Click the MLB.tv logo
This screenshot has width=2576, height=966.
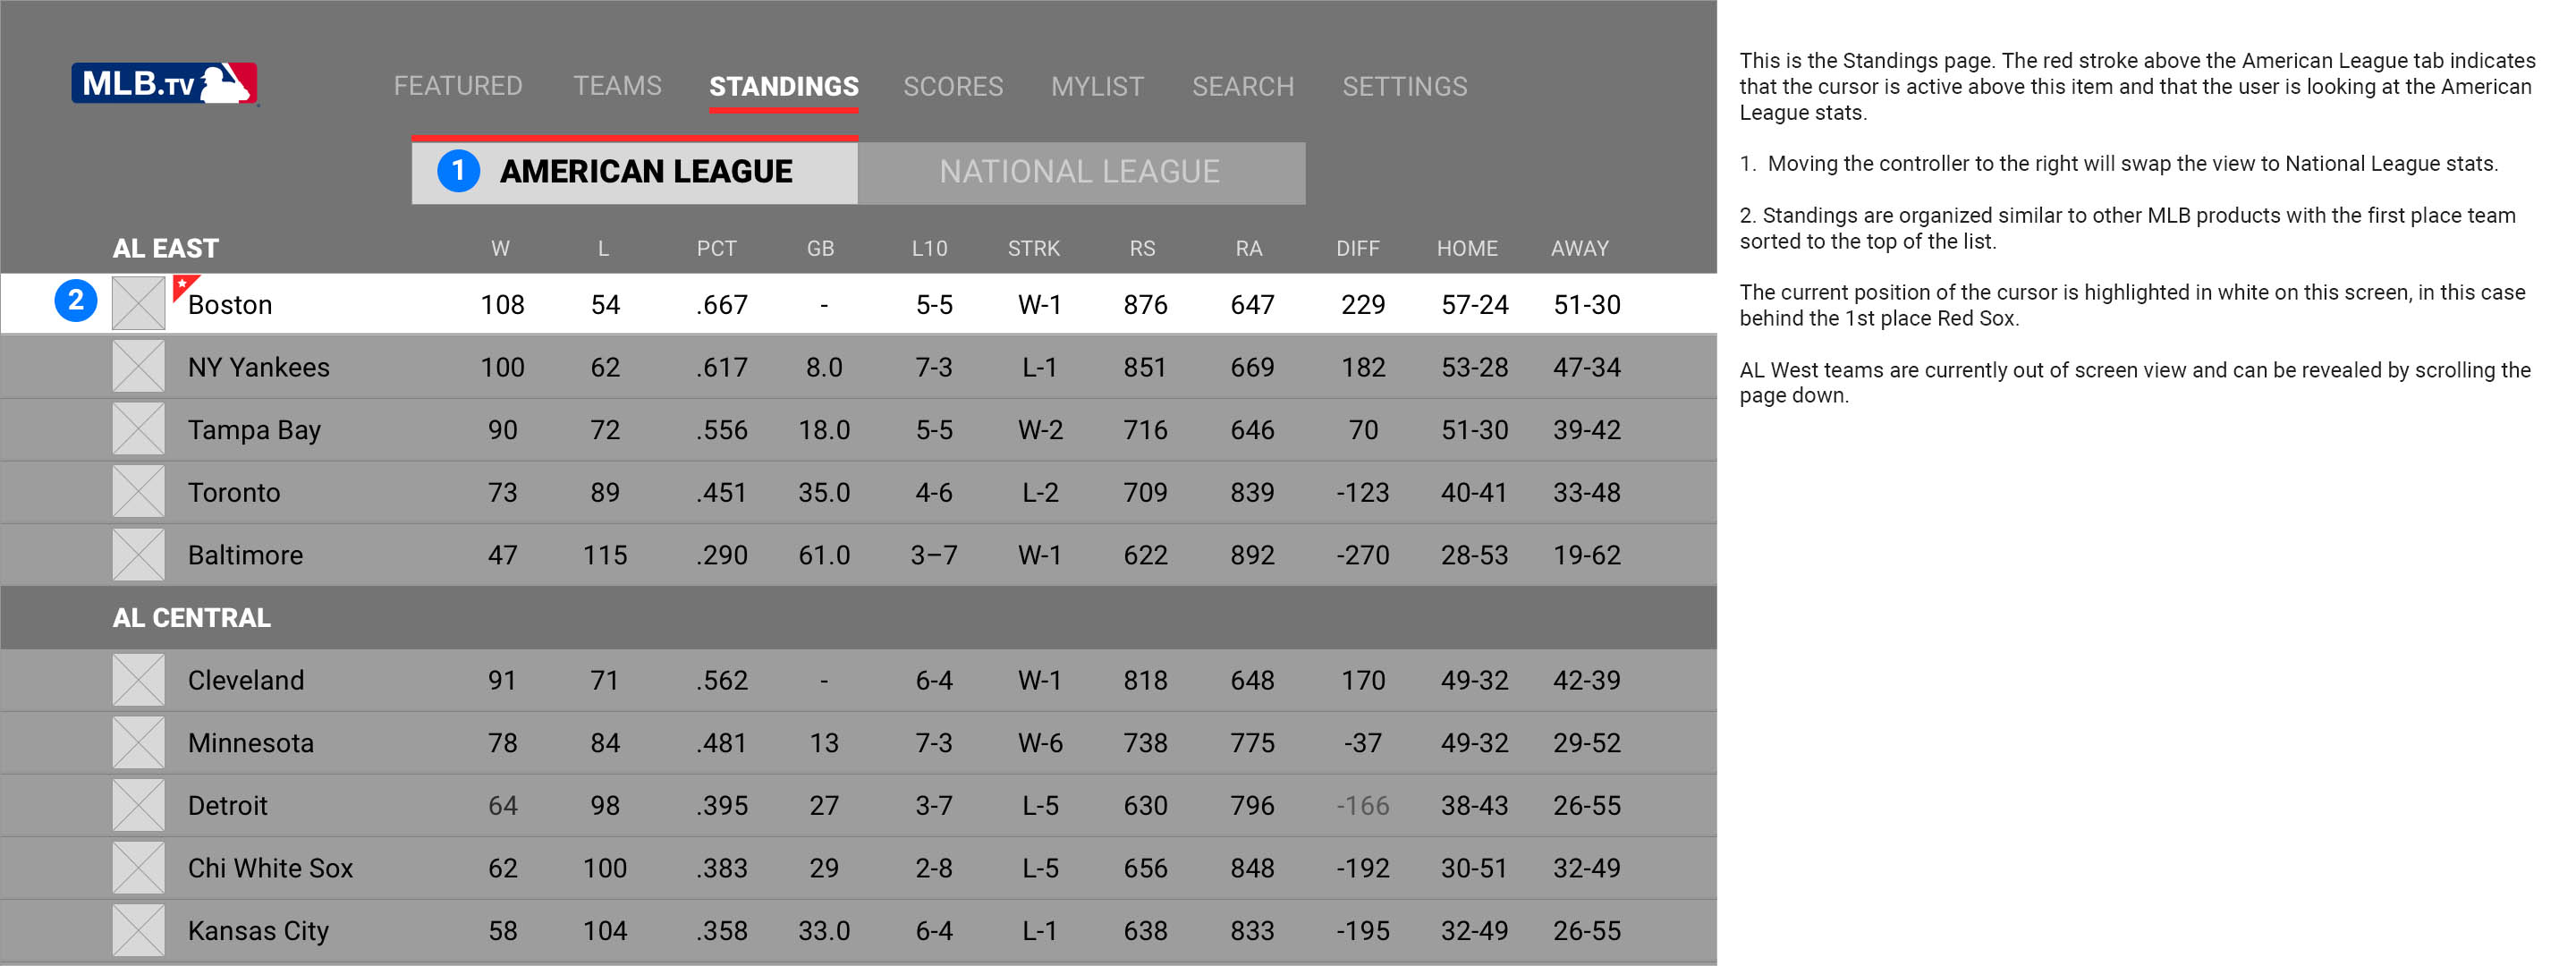(x=165, y=84)
